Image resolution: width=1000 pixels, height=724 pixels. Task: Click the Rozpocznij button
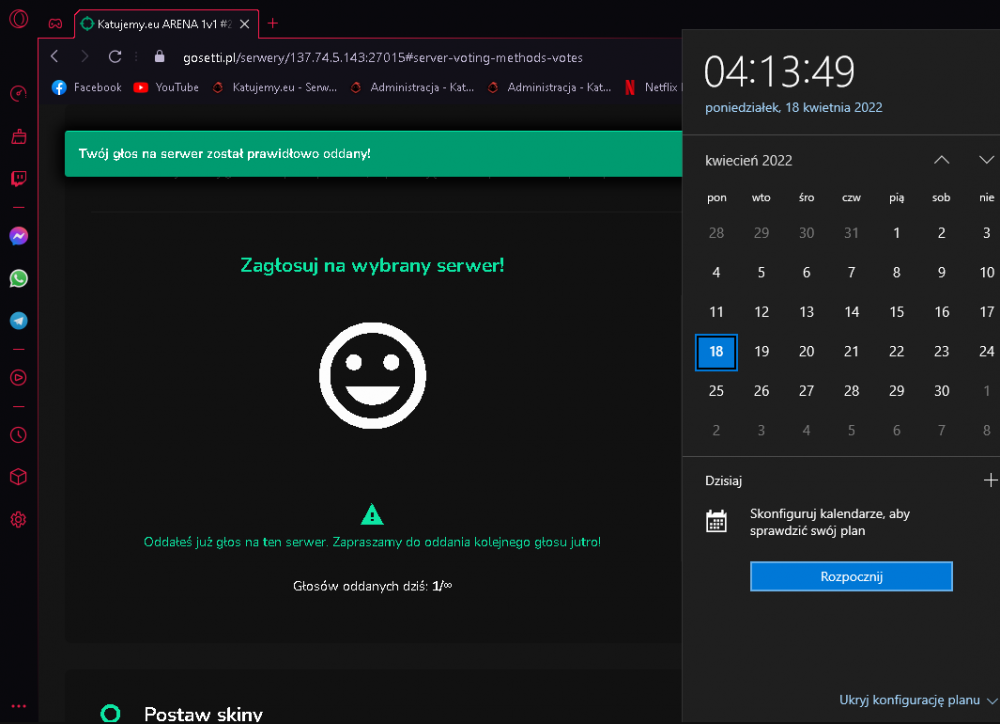[x=851, y=577]
